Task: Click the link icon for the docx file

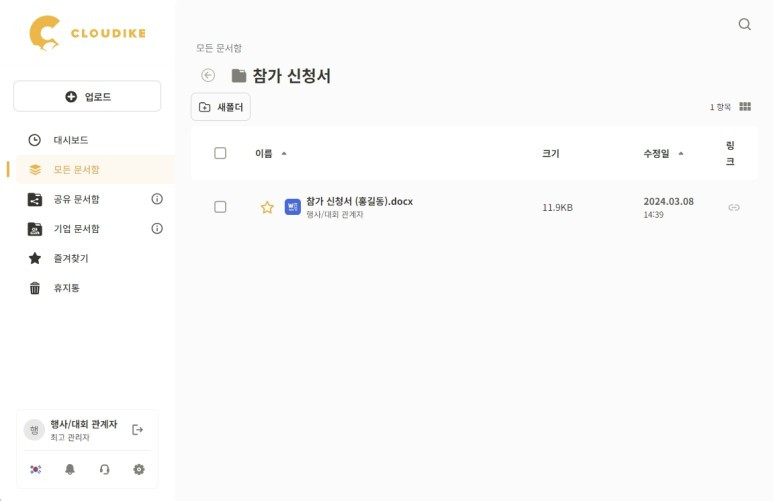Action: [x=734, y=207]
